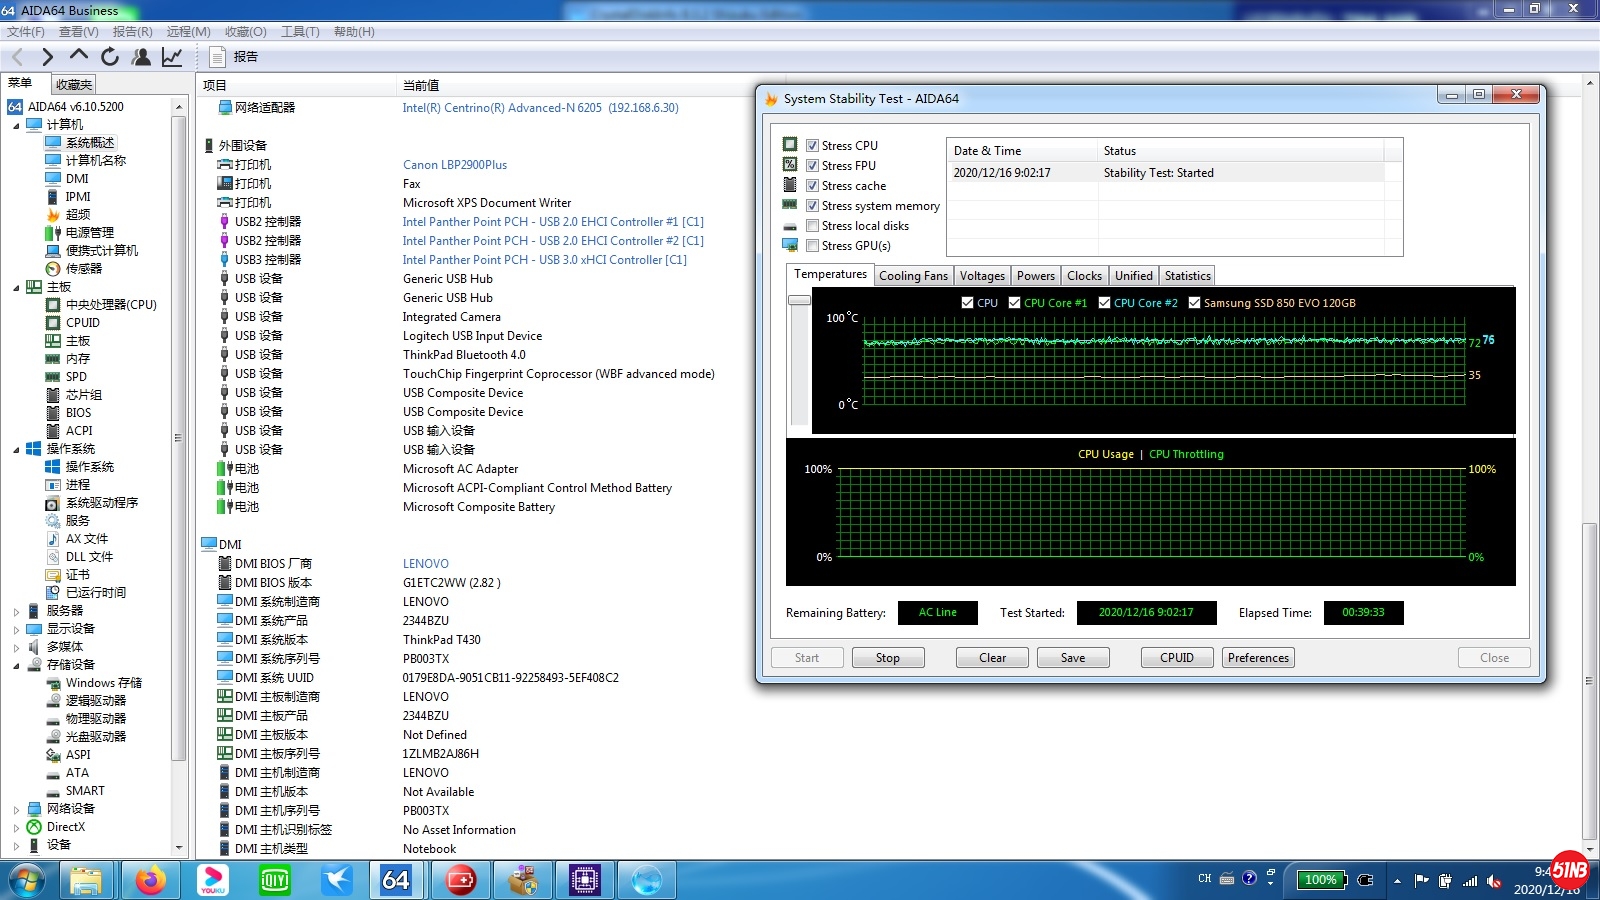Hide Samsung SSD 850 EVO temperature graph

(1194, 303)
